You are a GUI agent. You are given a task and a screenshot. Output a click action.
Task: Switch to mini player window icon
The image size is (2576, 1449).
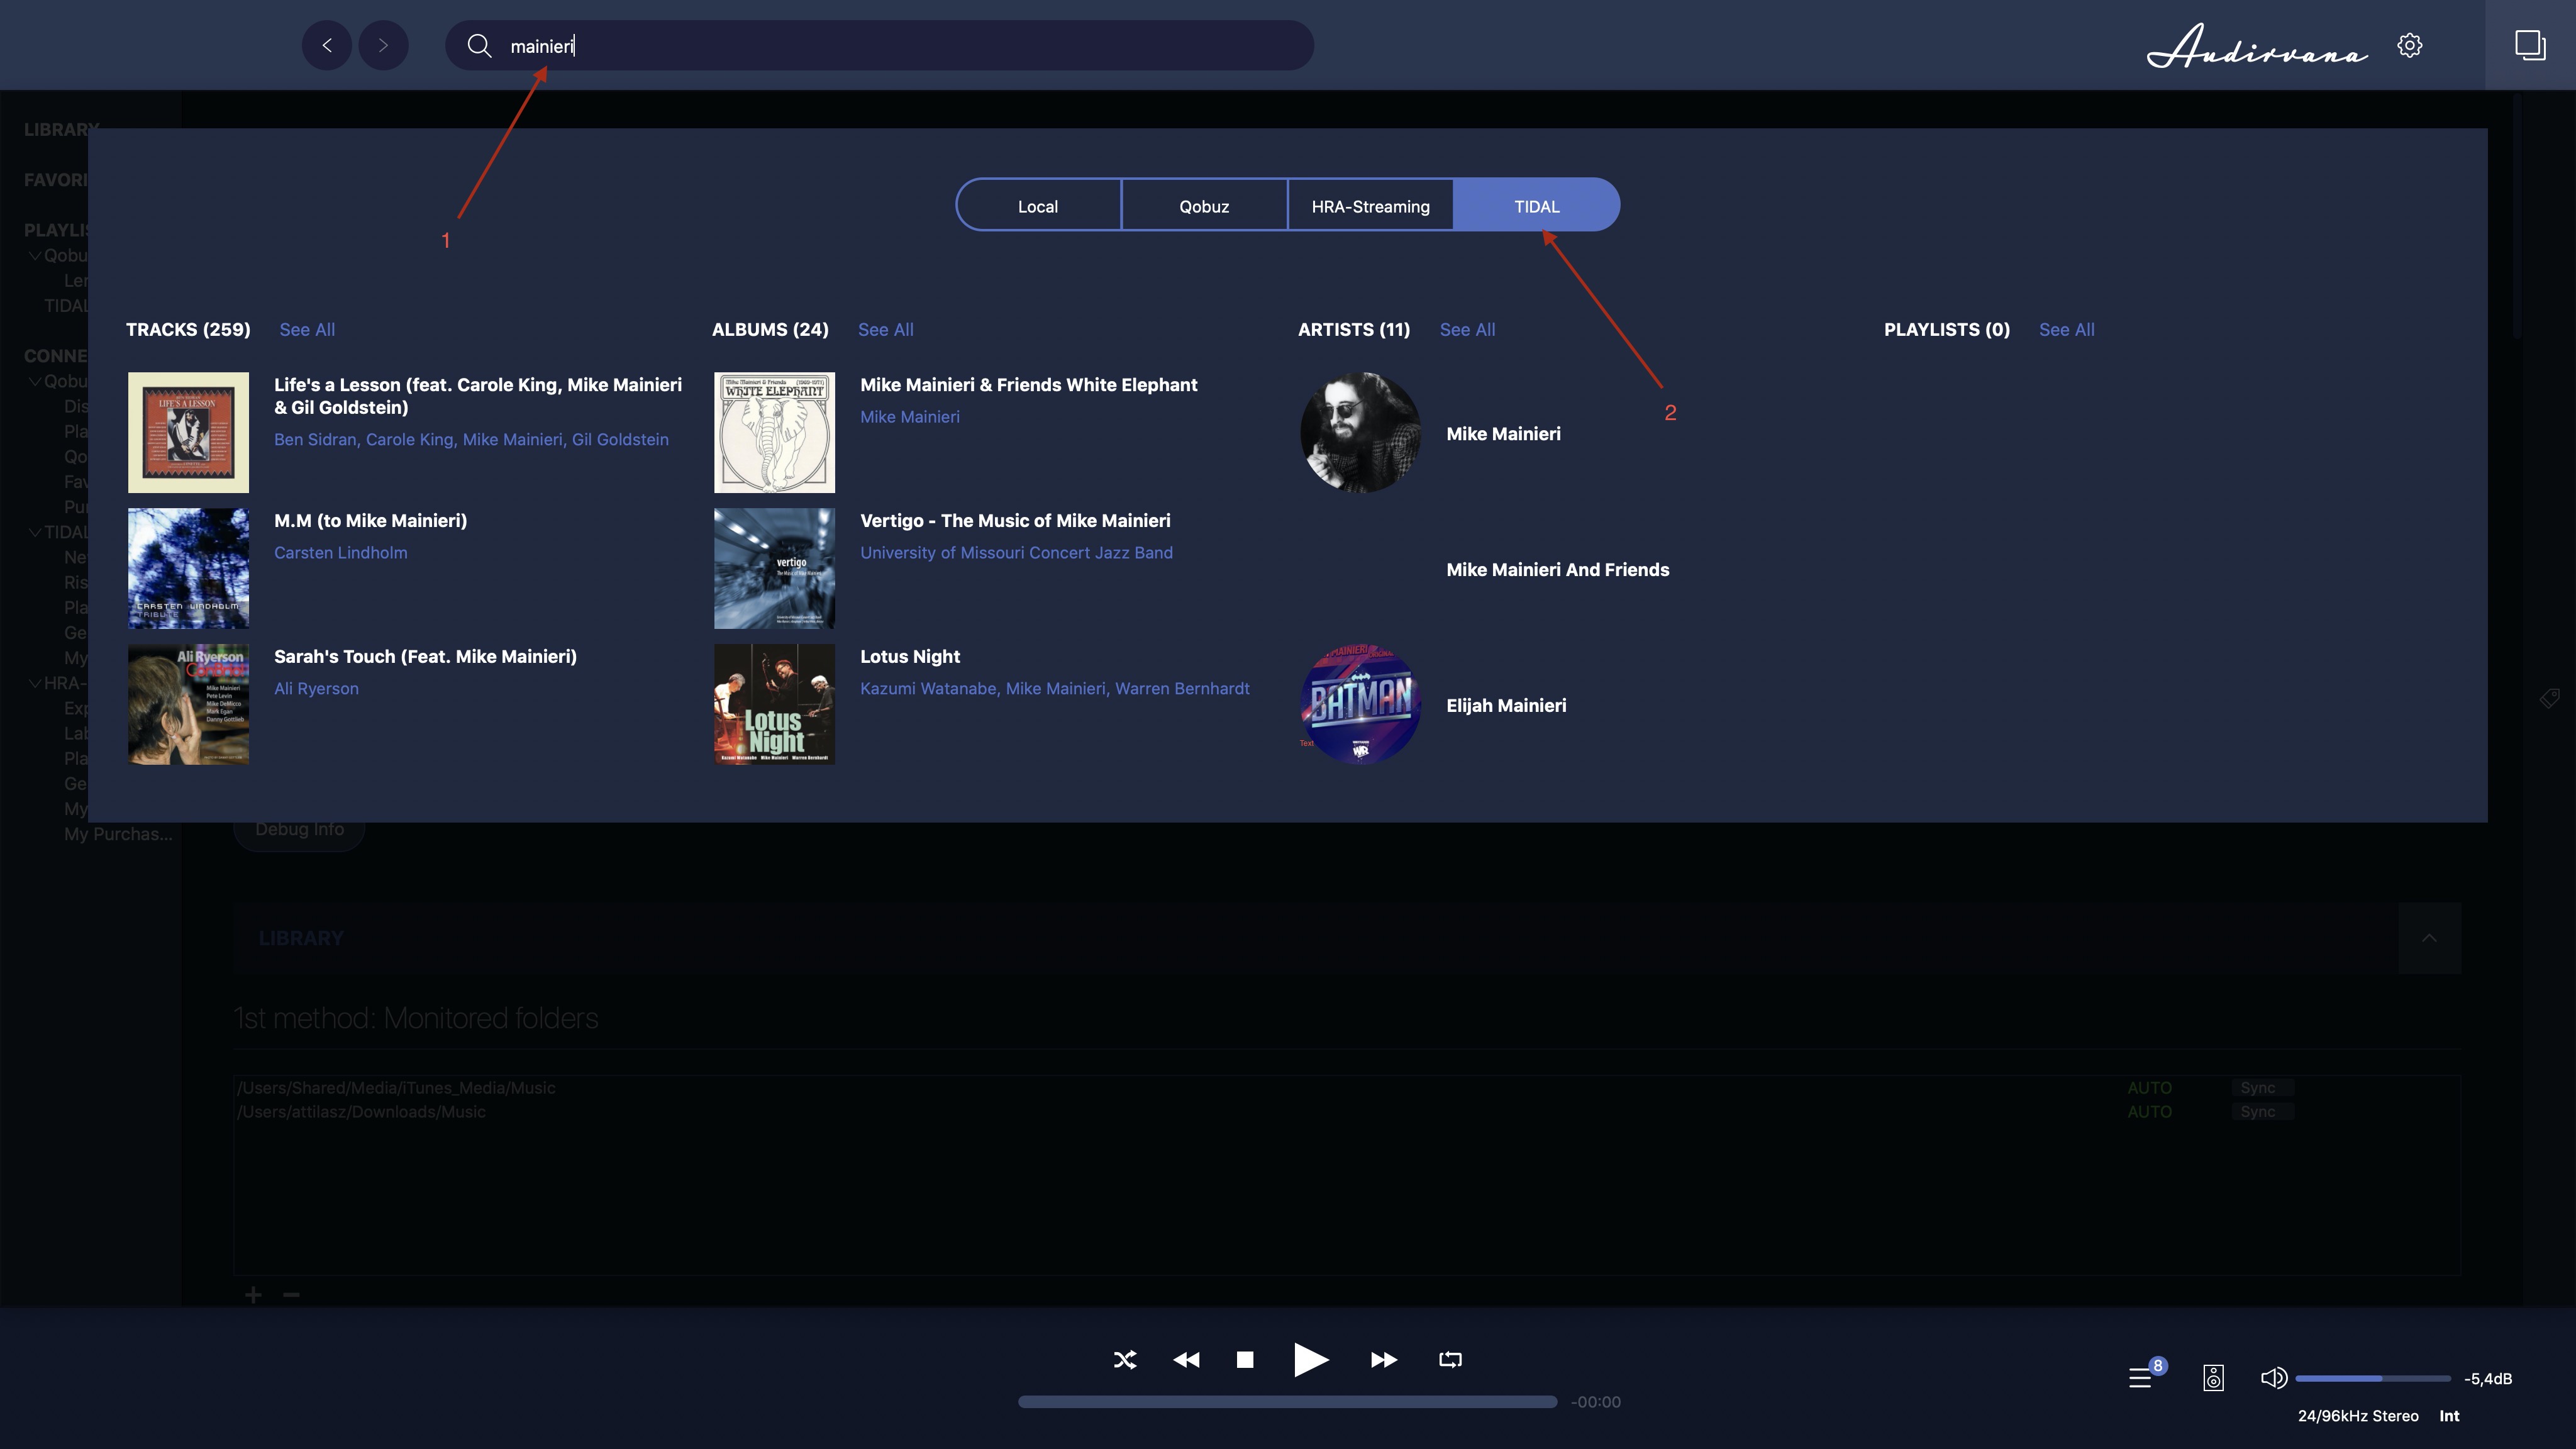click(x=2530, y=45)
